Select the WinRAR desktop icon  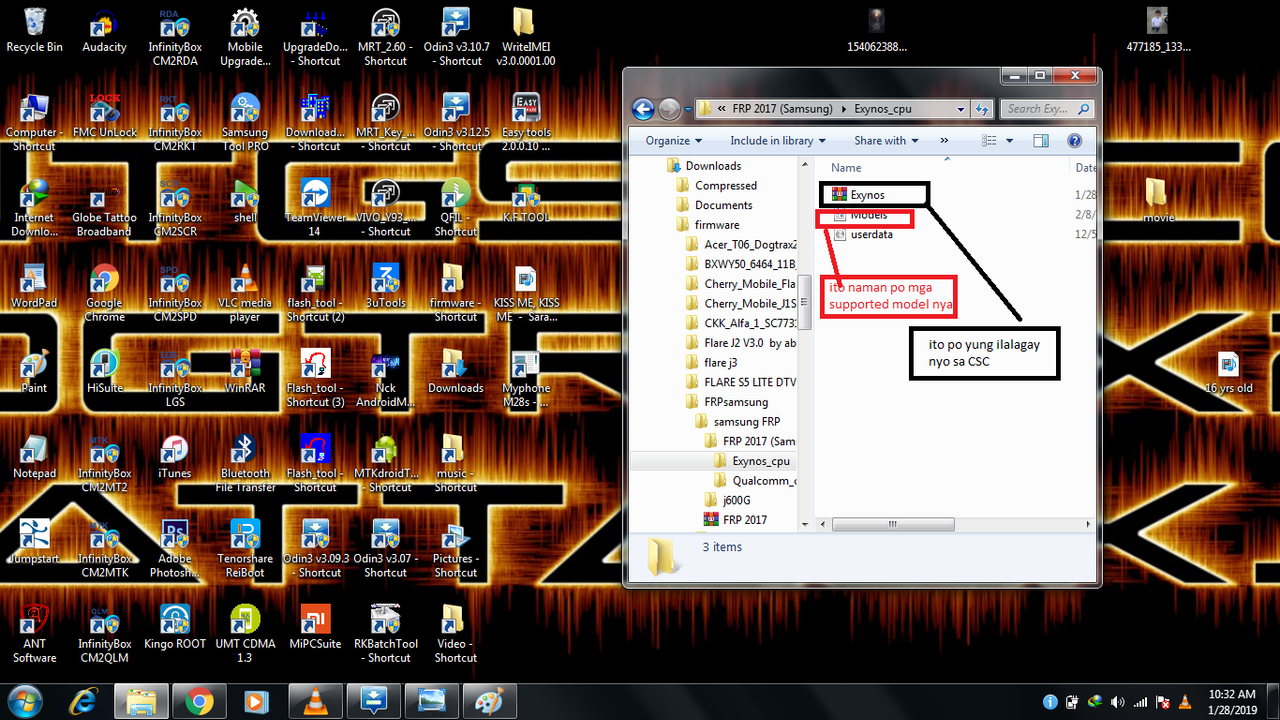pyautogui.click(x=245, y=370)
